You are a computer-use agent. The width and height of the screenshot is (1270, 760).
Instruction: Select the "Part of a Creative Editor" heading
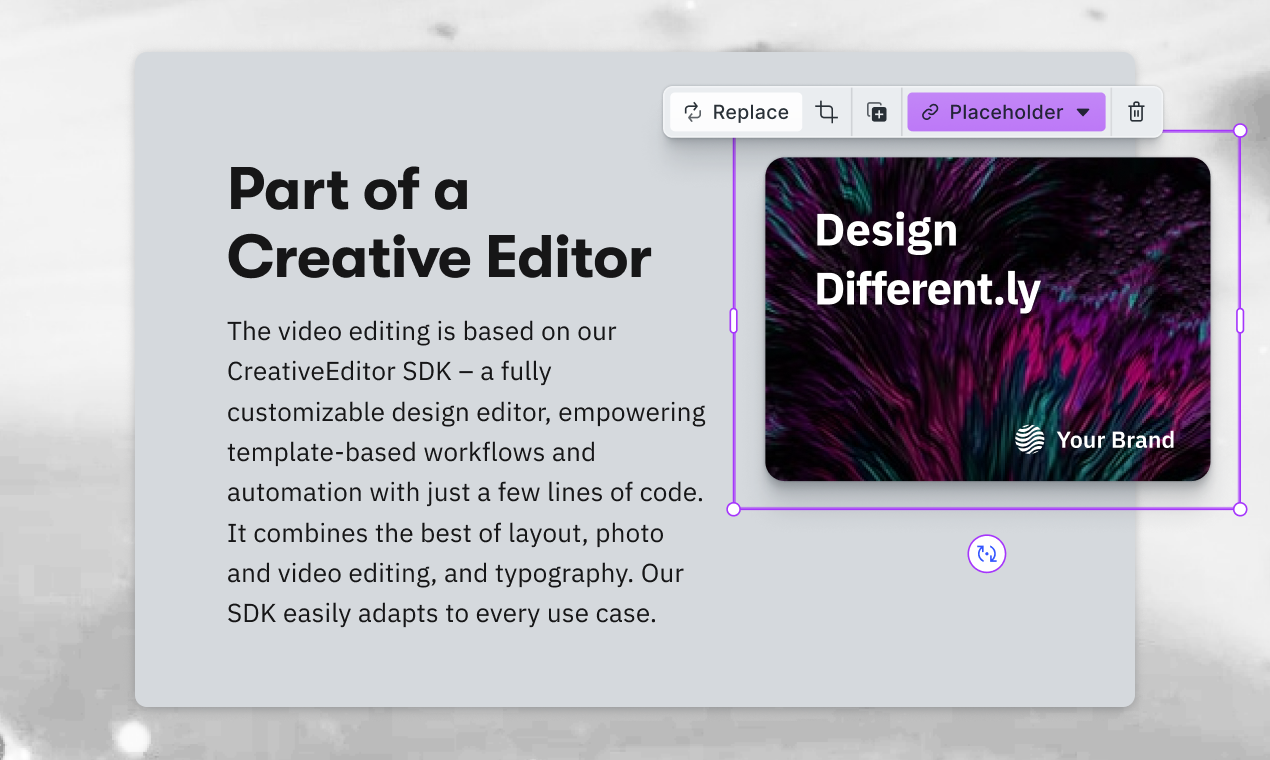coord(440,223)
